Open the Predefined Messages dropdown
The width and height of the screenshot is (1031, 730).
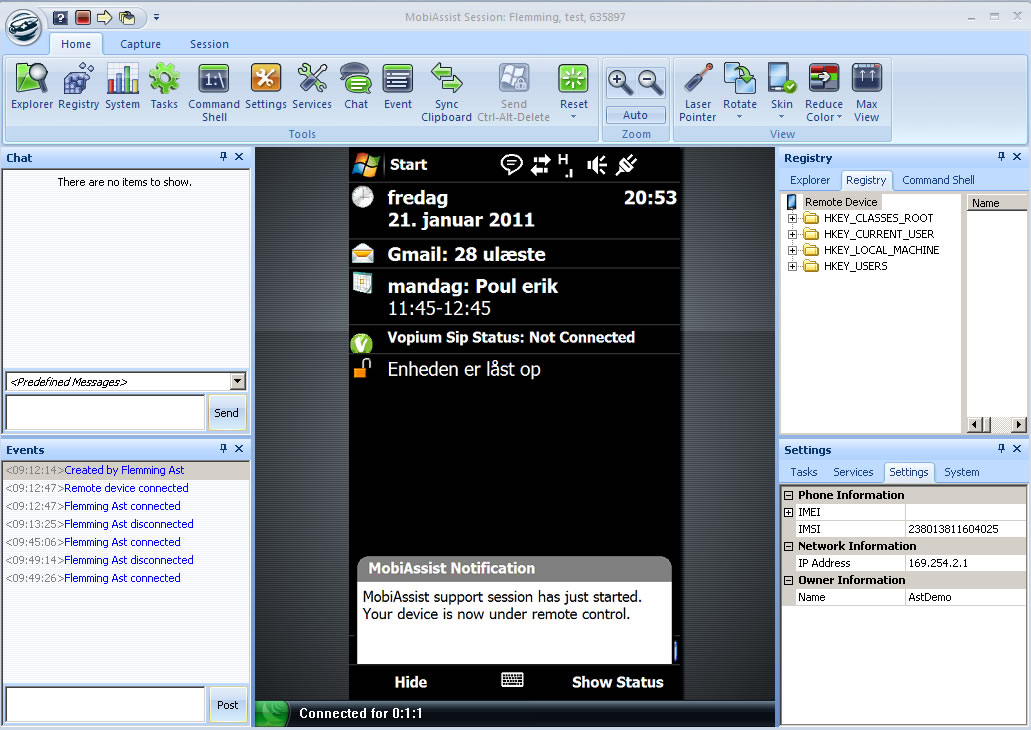(237, 381)
